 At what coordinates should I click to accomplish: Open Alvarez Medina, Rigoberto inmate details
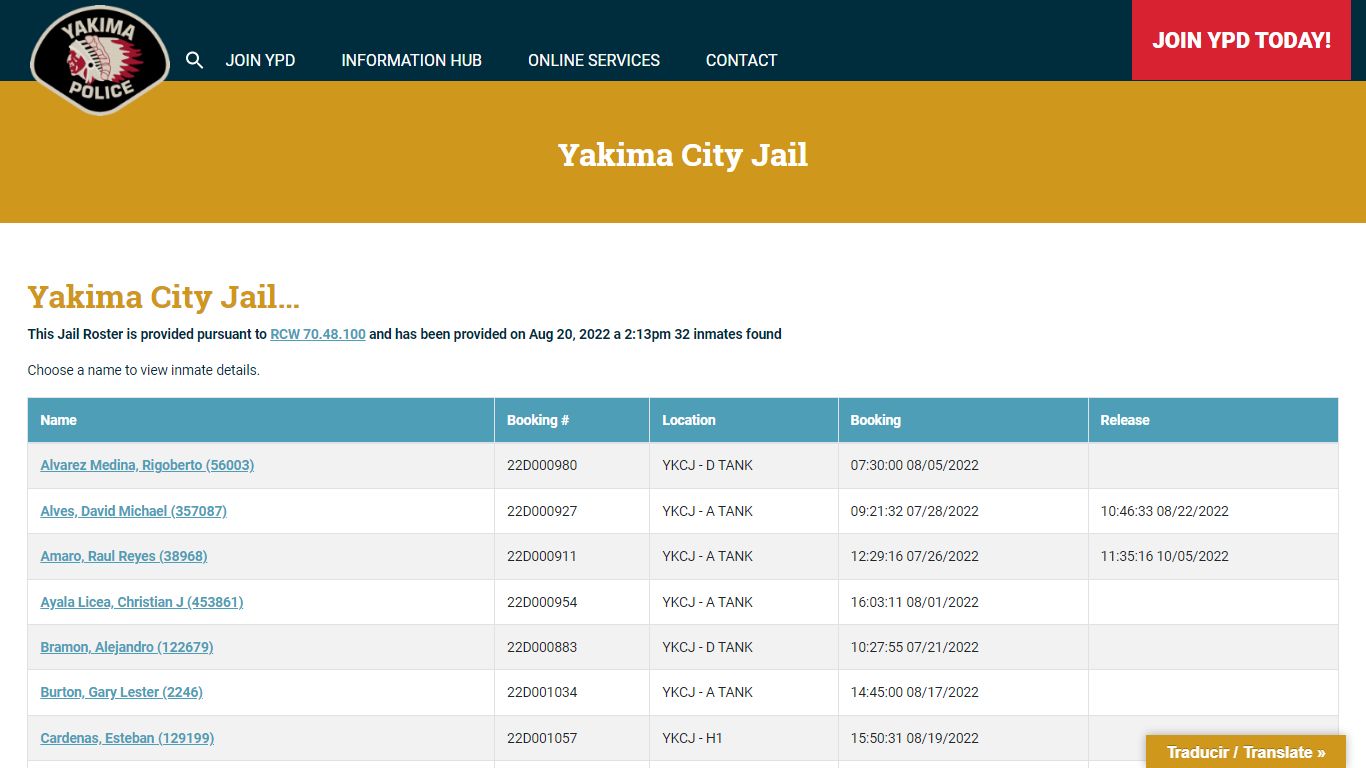[147, 465]
